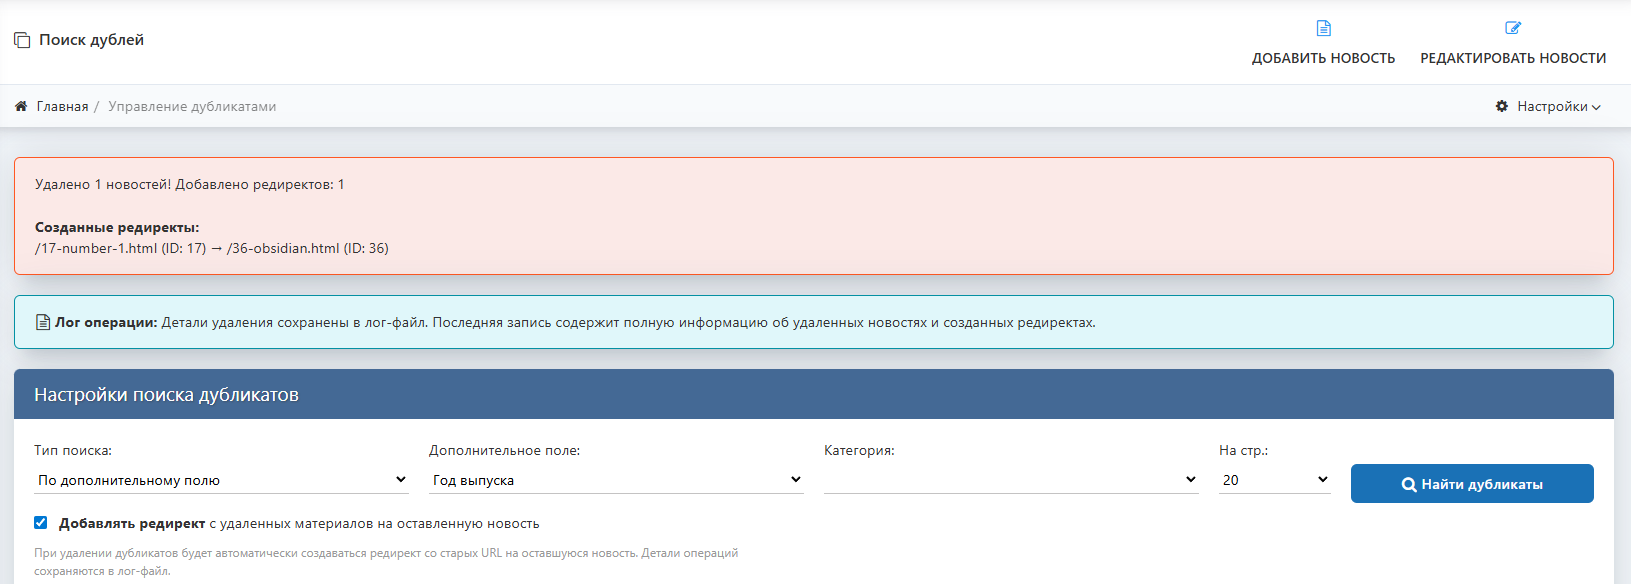
Task: Uncheck the Добавлять редирект checkbox
Action: tap(41, 522)
